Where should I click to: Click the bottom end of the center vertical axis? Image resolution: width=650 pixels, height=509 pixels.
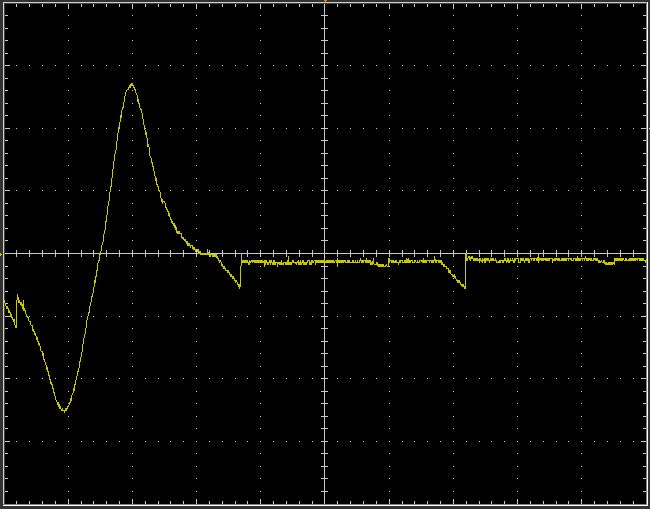tap(325, 503)
